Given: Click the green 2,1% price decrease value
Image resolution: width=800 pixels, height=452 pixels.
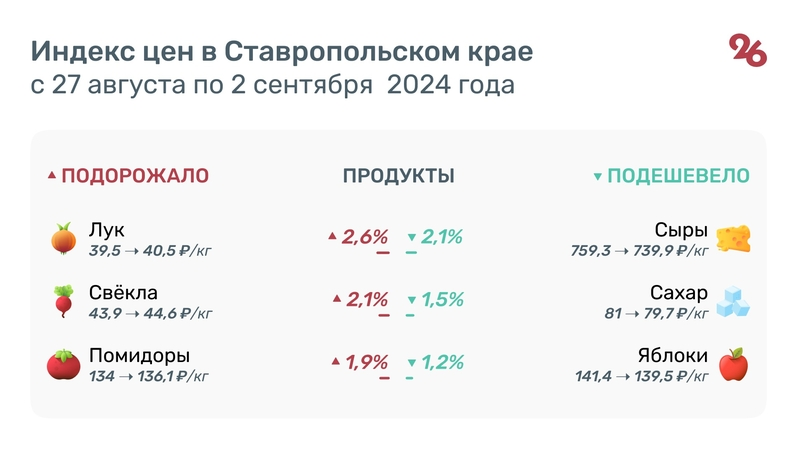Looking at the screenshot, I should (x=441, y=237).
